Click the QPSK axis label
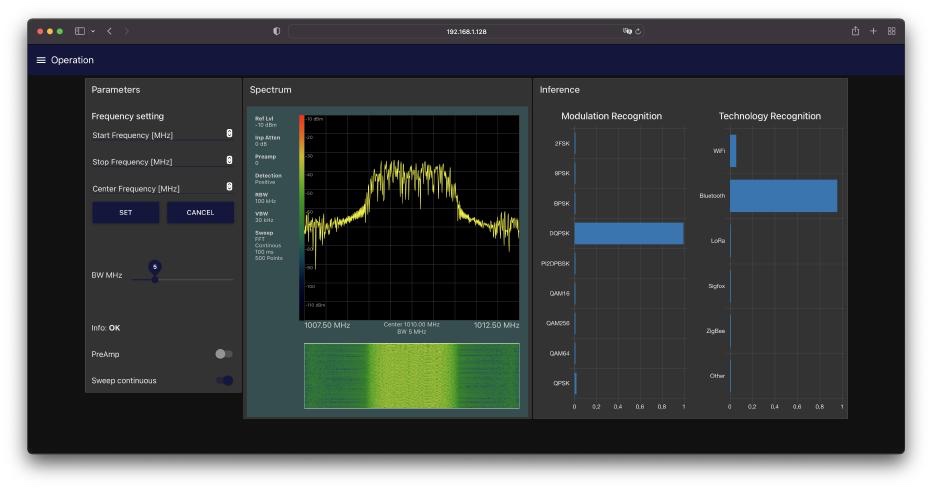Viewport: 932px width, 490px height. coord(561,383)
